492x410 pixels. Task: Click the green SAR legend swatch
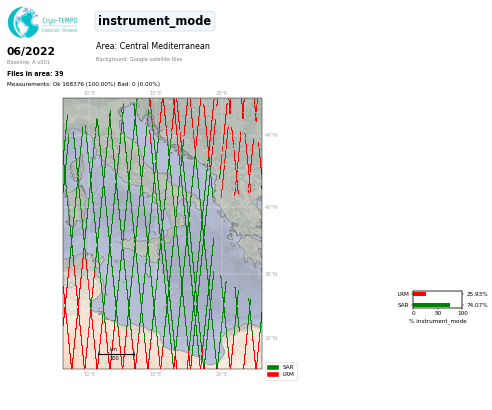273,367
